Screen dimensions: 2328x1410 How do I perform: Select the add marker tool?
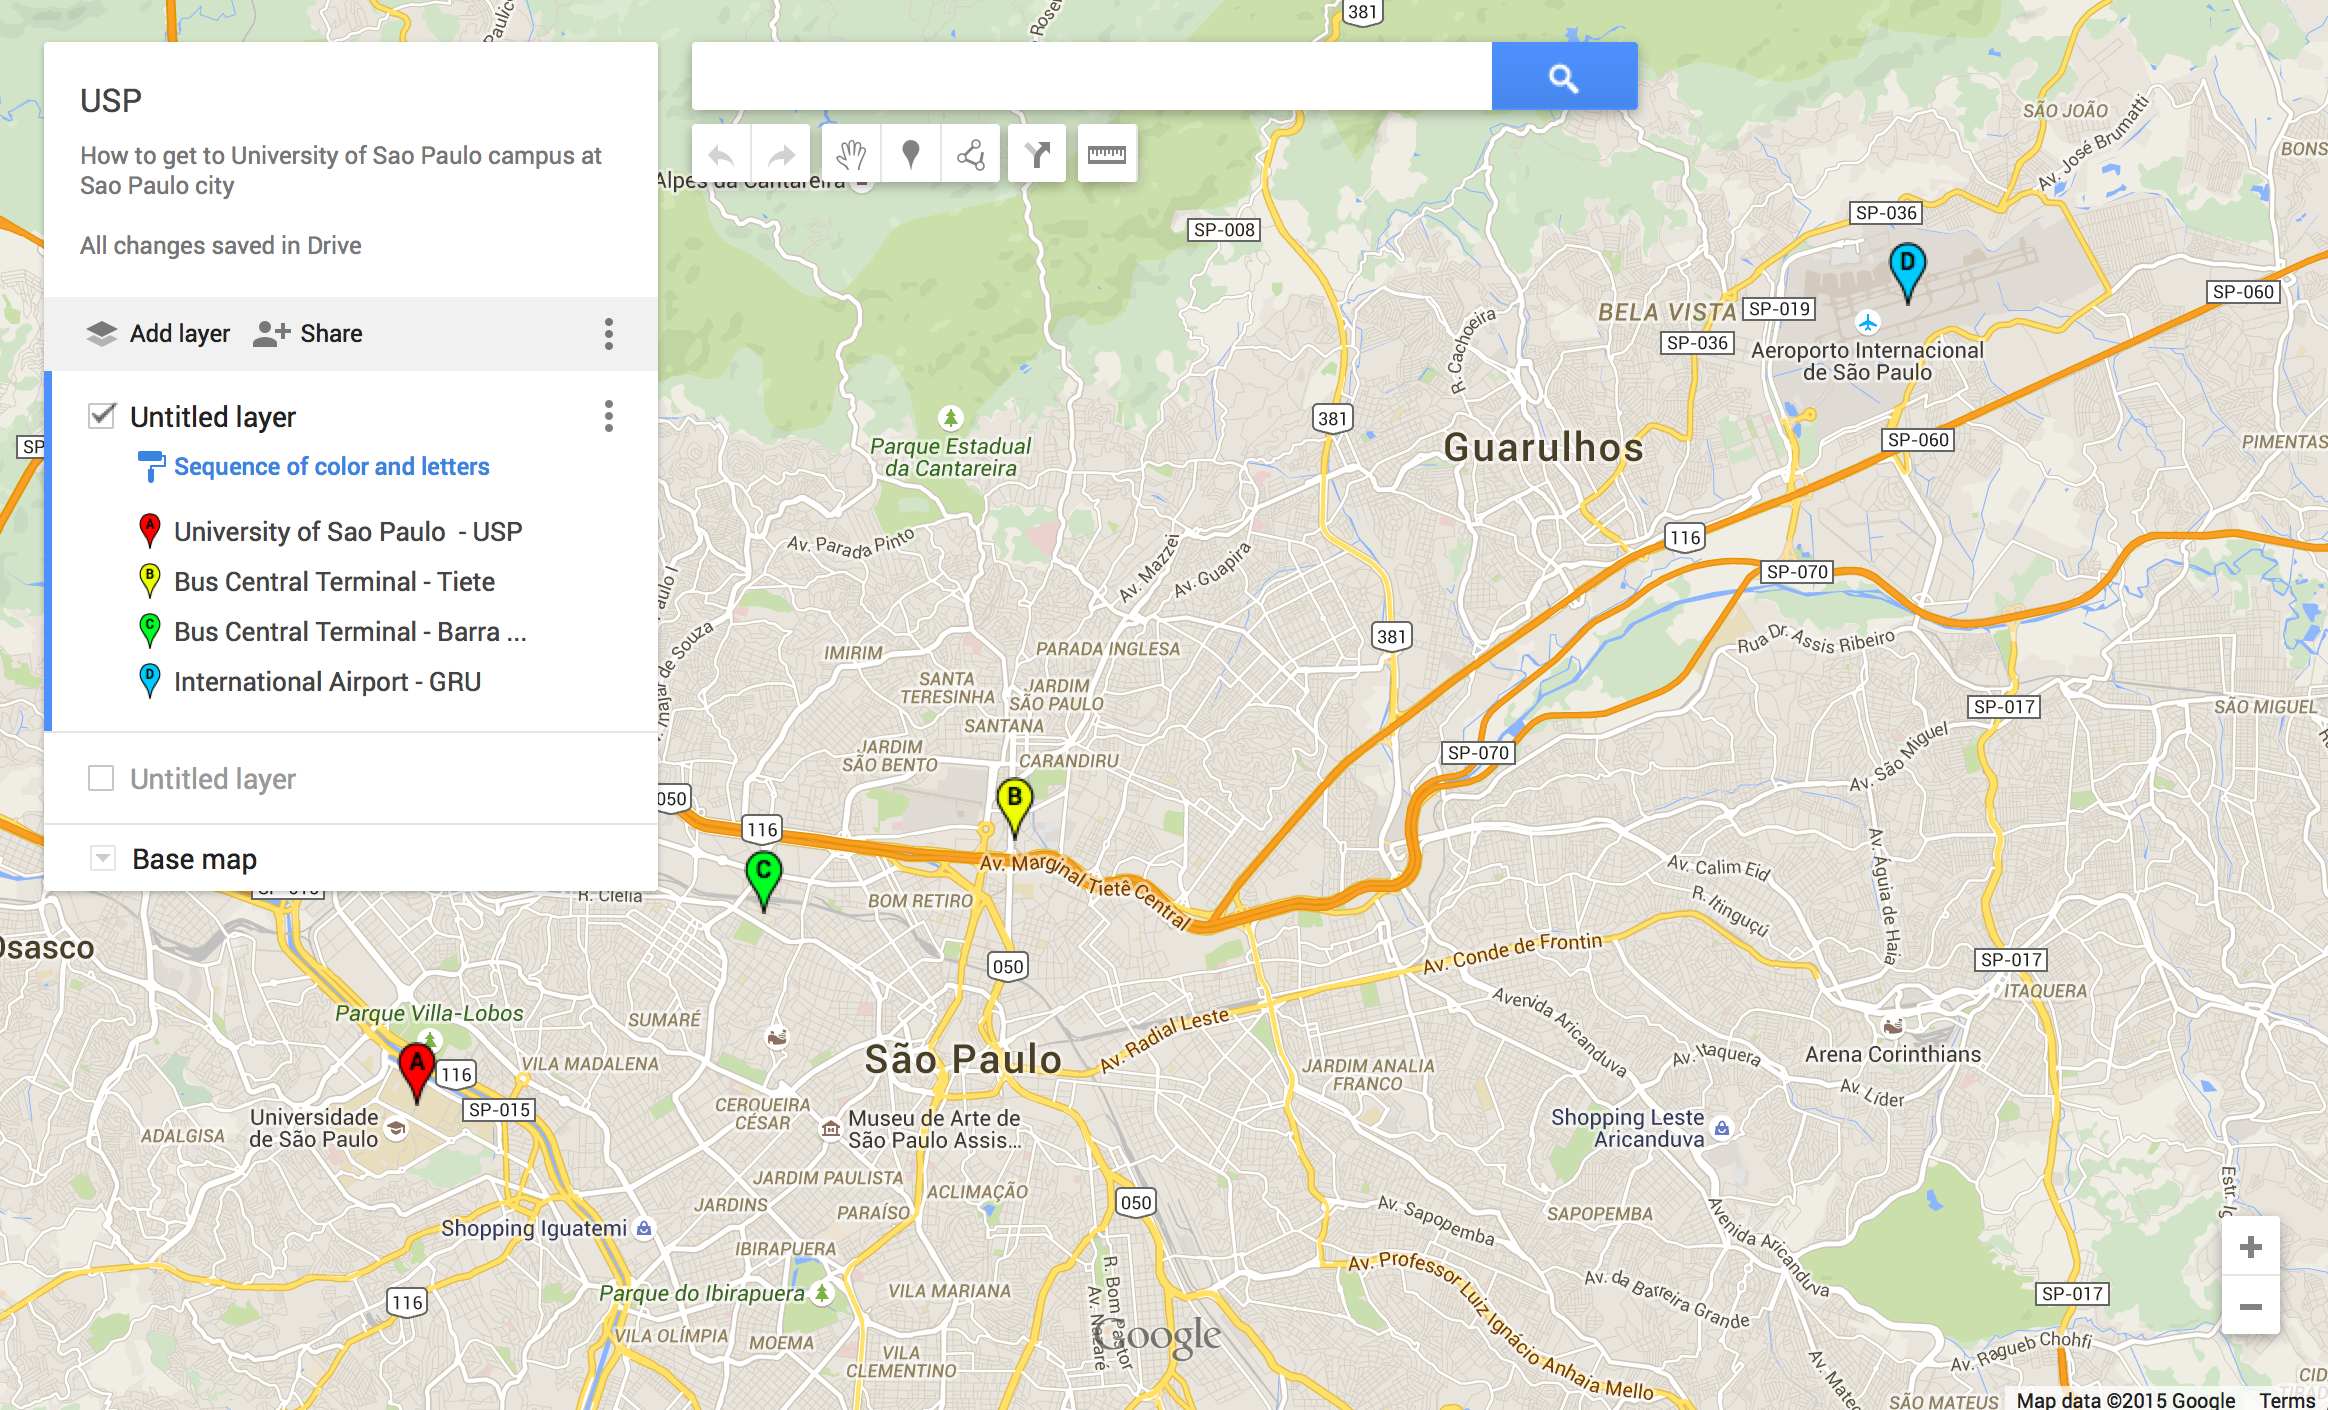pyautogui.click(x=910, y=154)
